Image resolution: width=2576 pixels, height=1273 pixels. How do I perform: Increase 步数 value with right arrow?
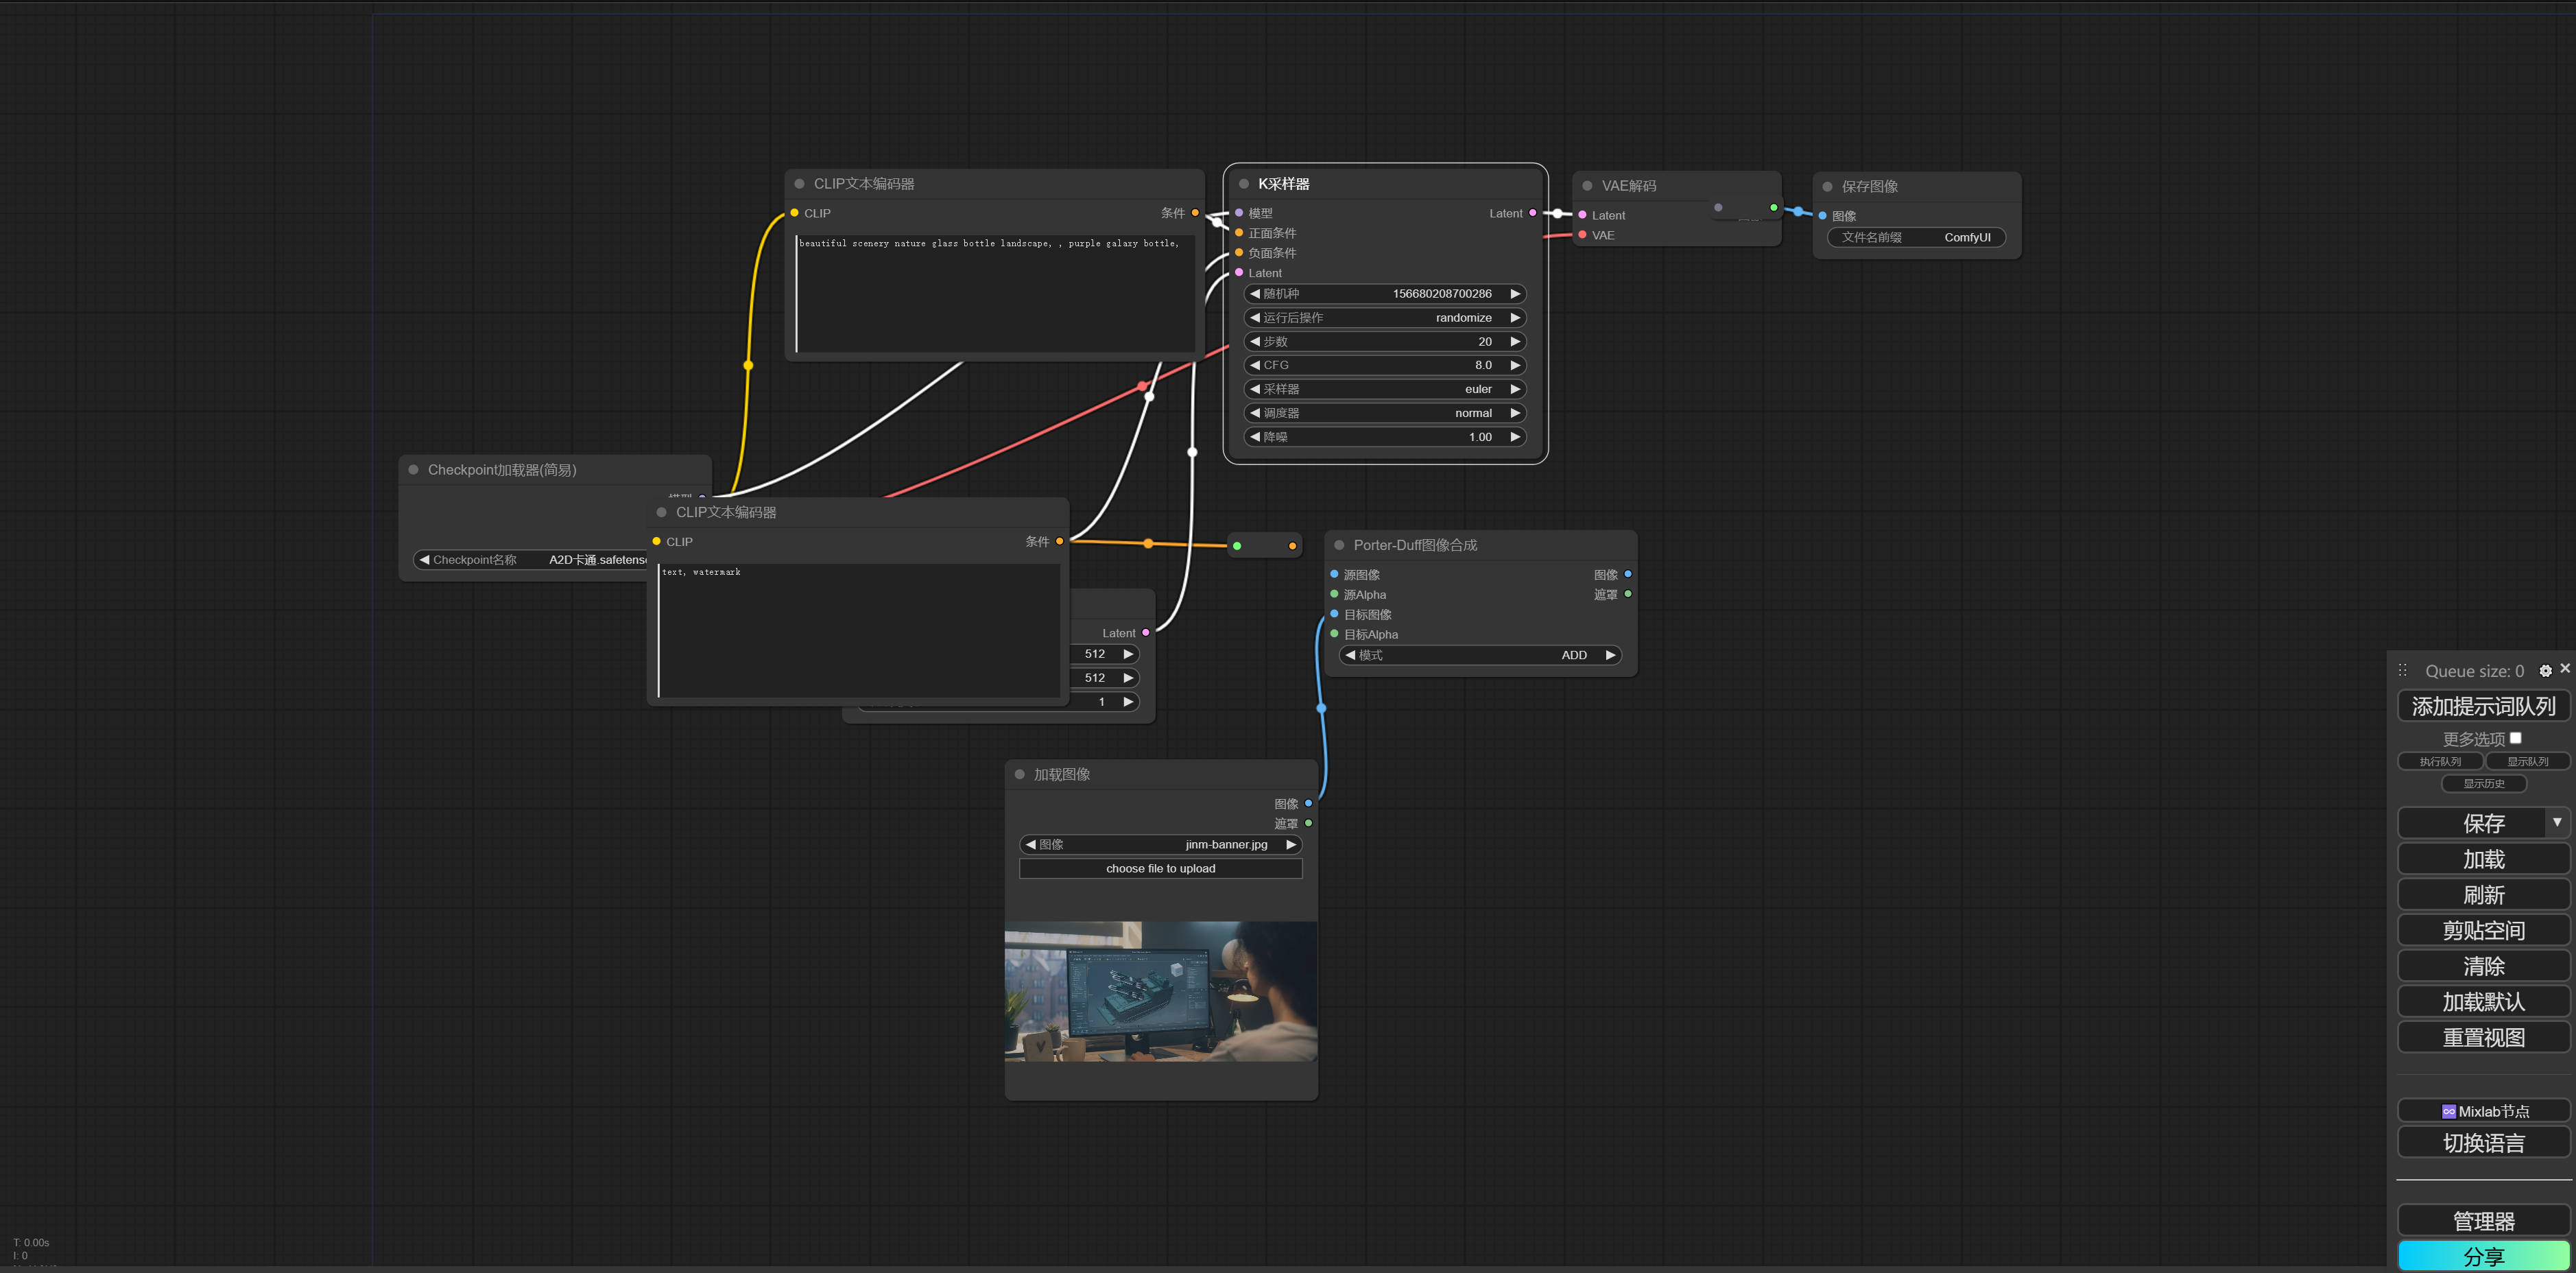(1515, 342)
